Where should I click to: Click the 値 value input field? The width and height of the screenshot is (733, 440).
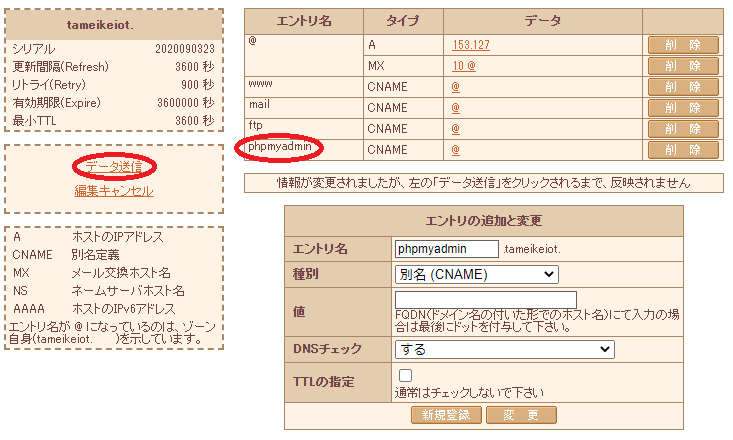point(486,300)
